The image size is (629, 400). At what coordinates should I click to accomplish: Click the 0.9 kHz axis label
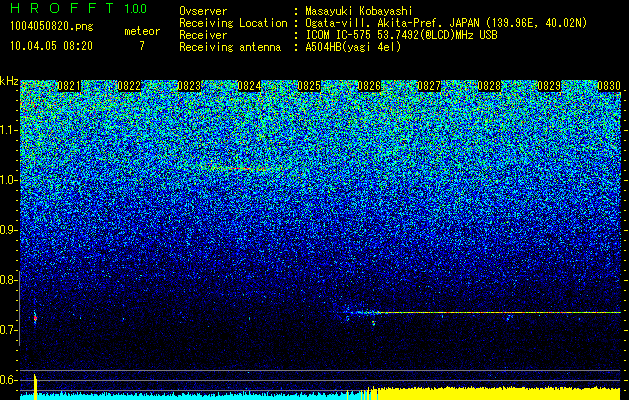pos(8,230)
